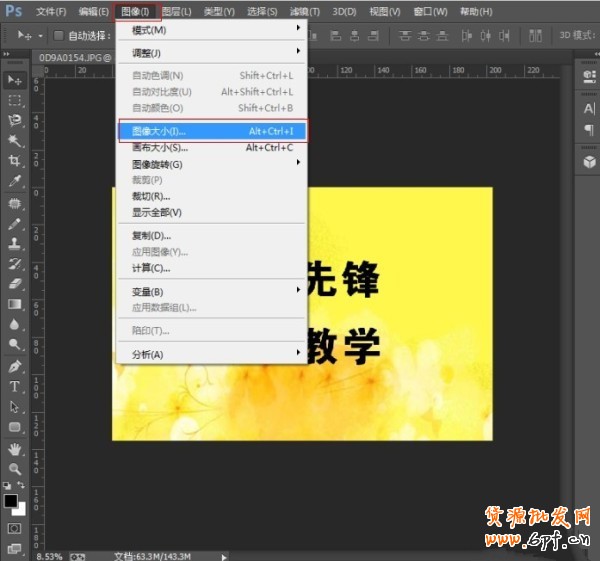Activate the Zoom magnifier tool
Viewport: 600px width, 561px height.
15,468
